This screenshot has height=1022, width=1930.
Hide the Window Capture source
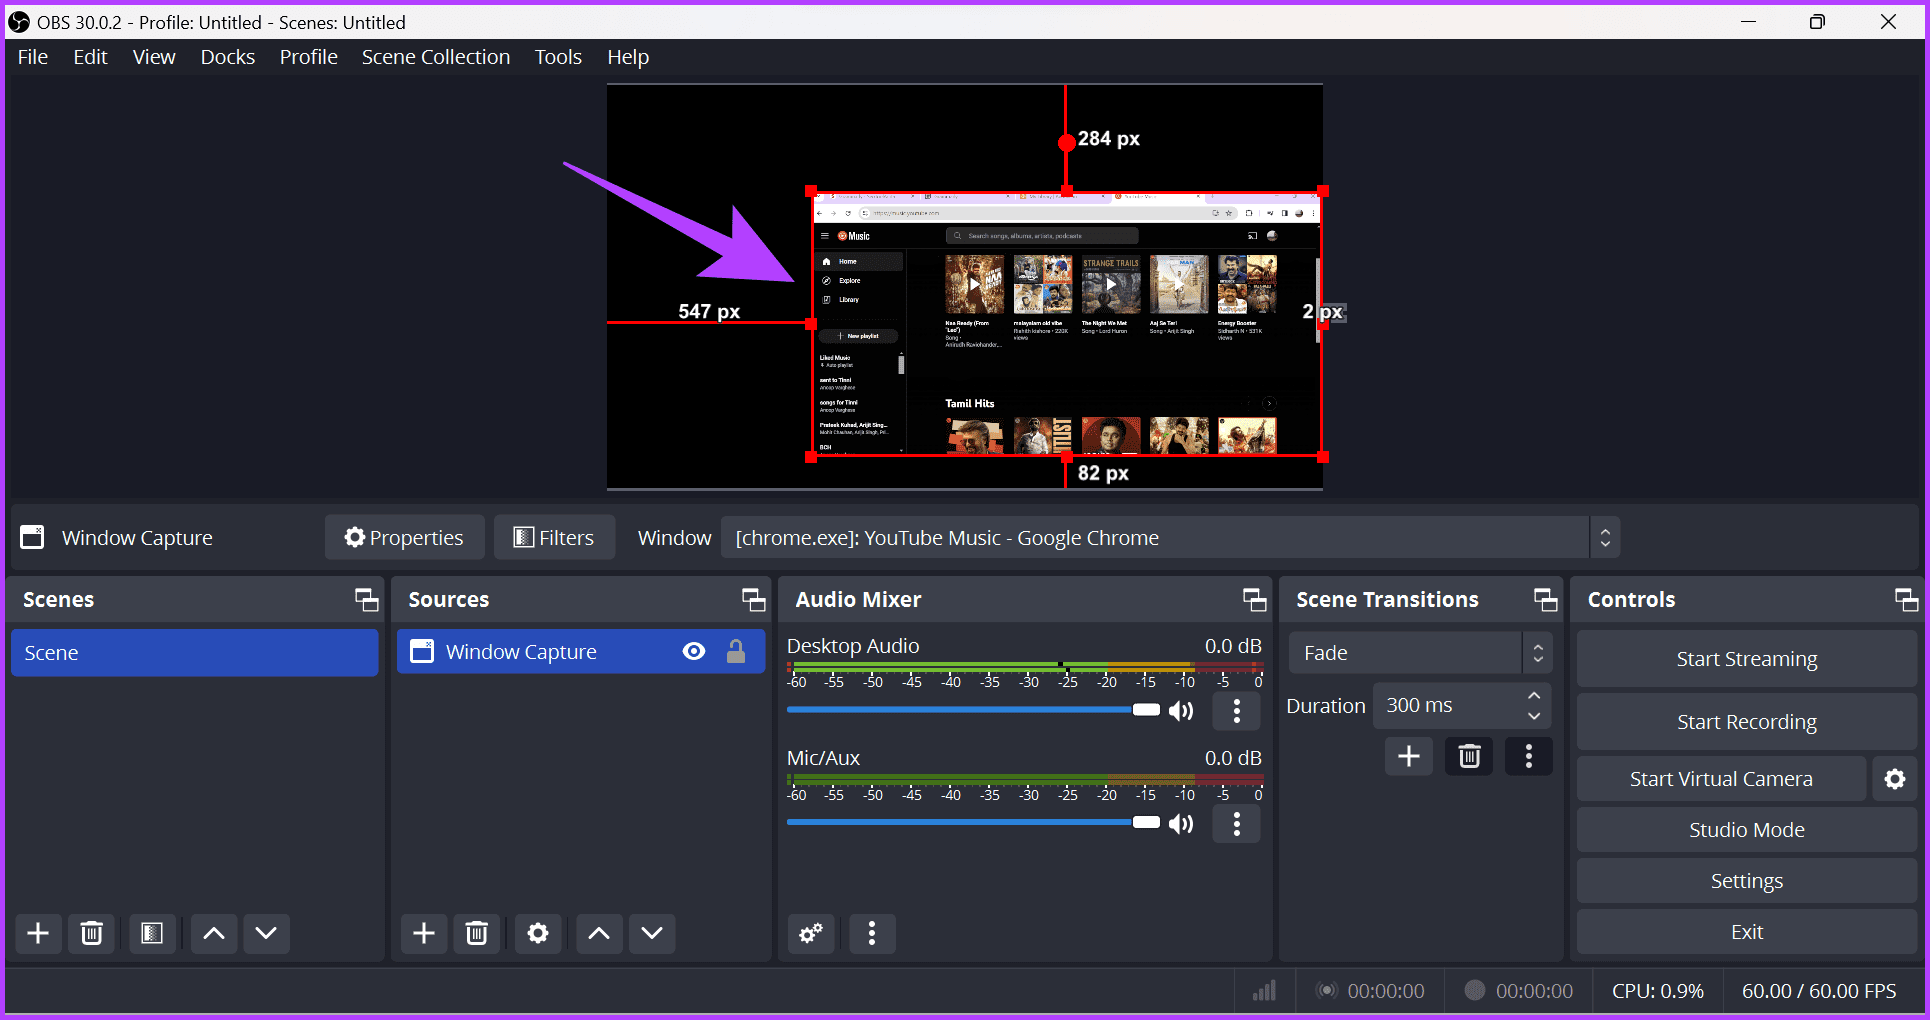coord(694,651)
